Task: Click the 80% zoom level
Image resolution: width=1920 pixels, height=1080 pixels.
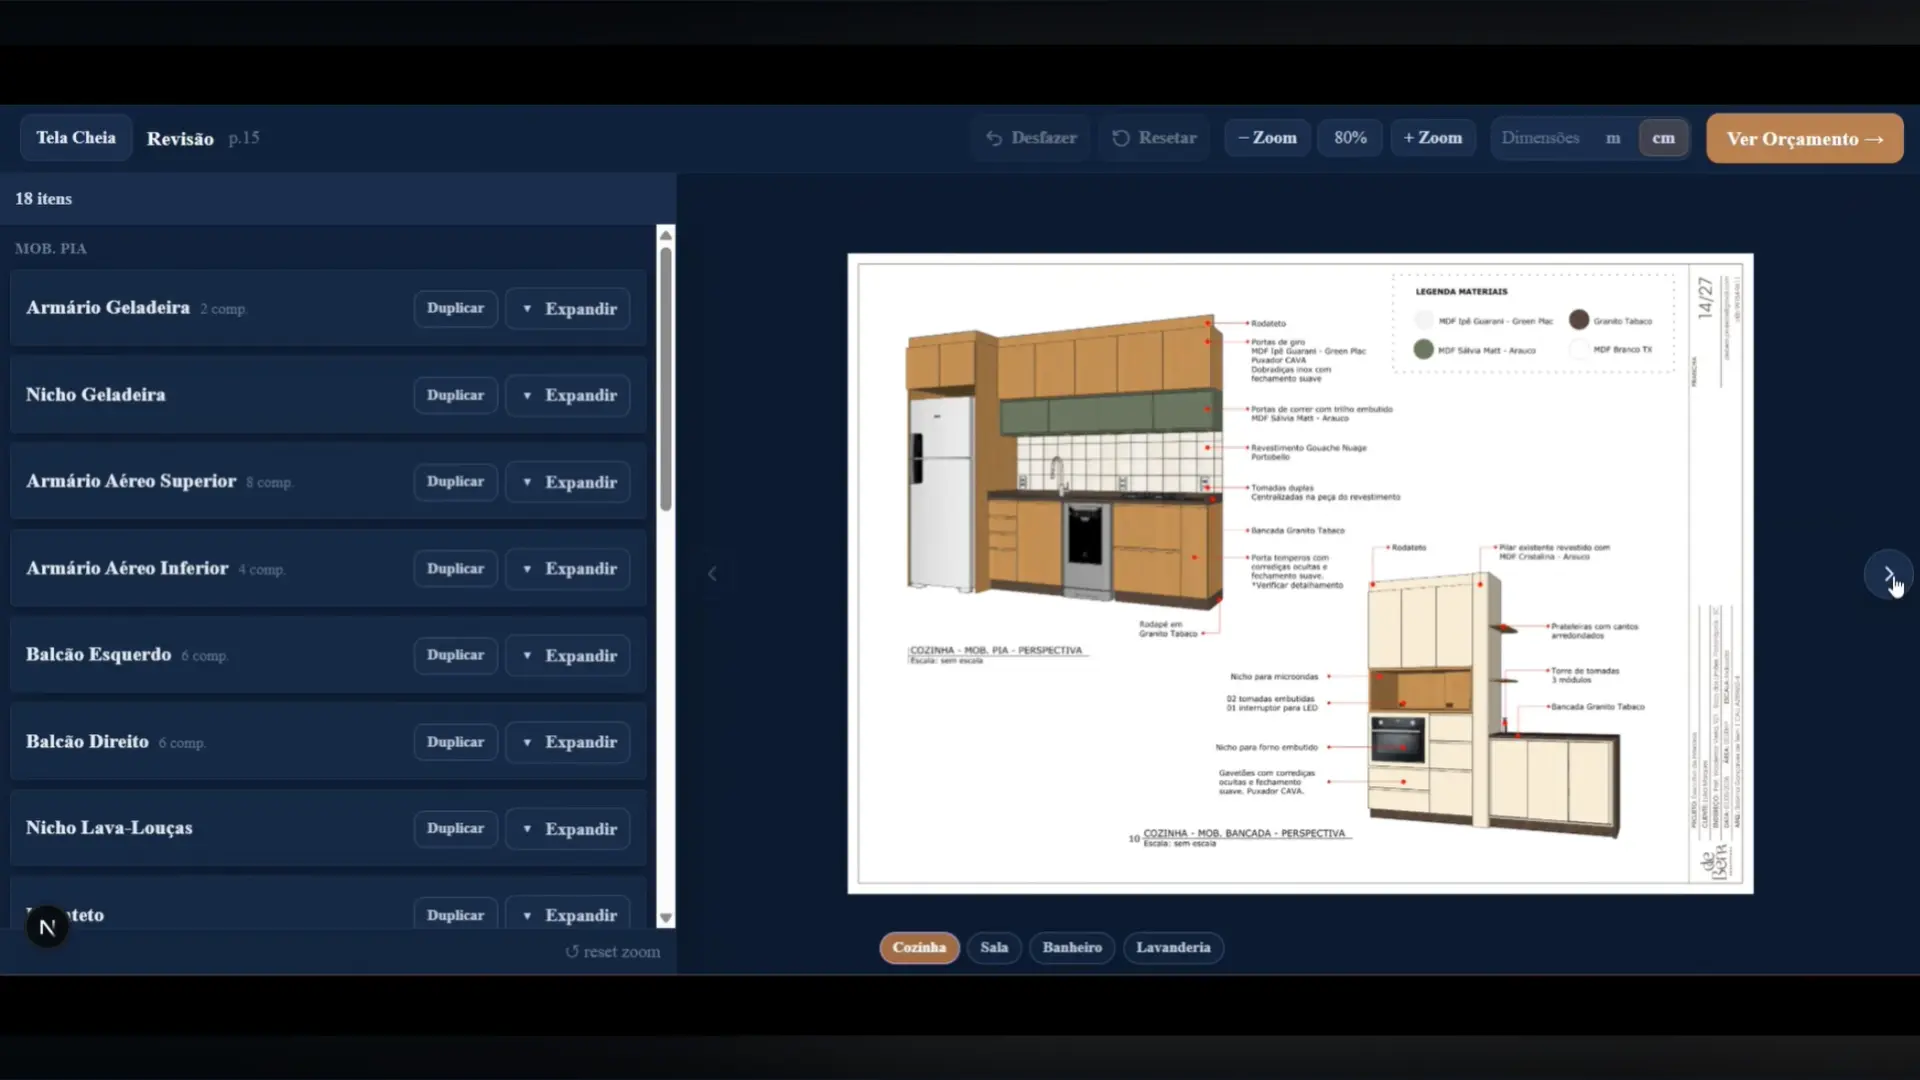Action: [x=1350, y=138]
